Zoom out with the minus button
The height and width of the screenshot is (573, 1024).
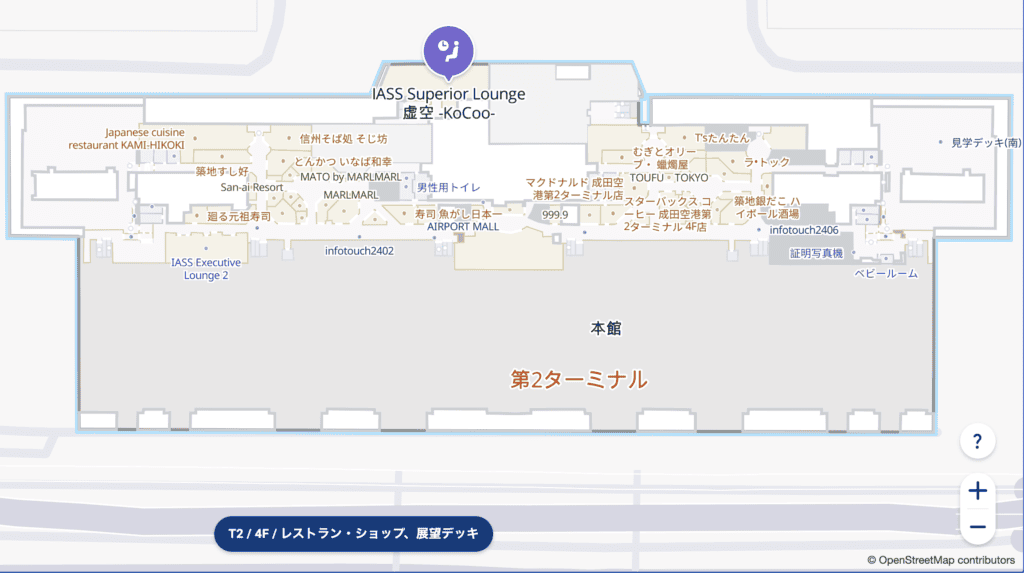point(978,527)
